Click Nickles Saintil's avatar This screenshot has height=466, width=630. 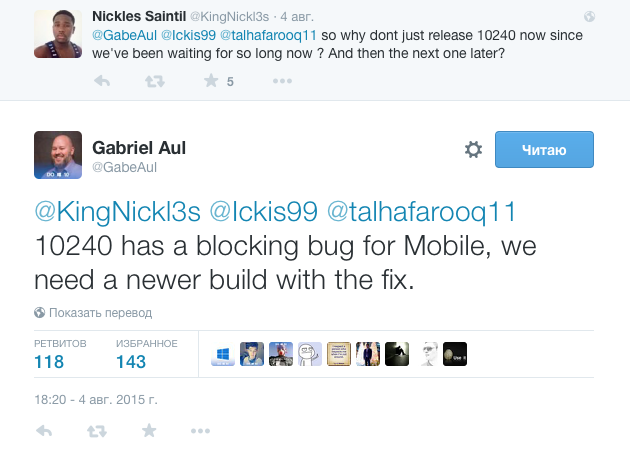(57, 33)
